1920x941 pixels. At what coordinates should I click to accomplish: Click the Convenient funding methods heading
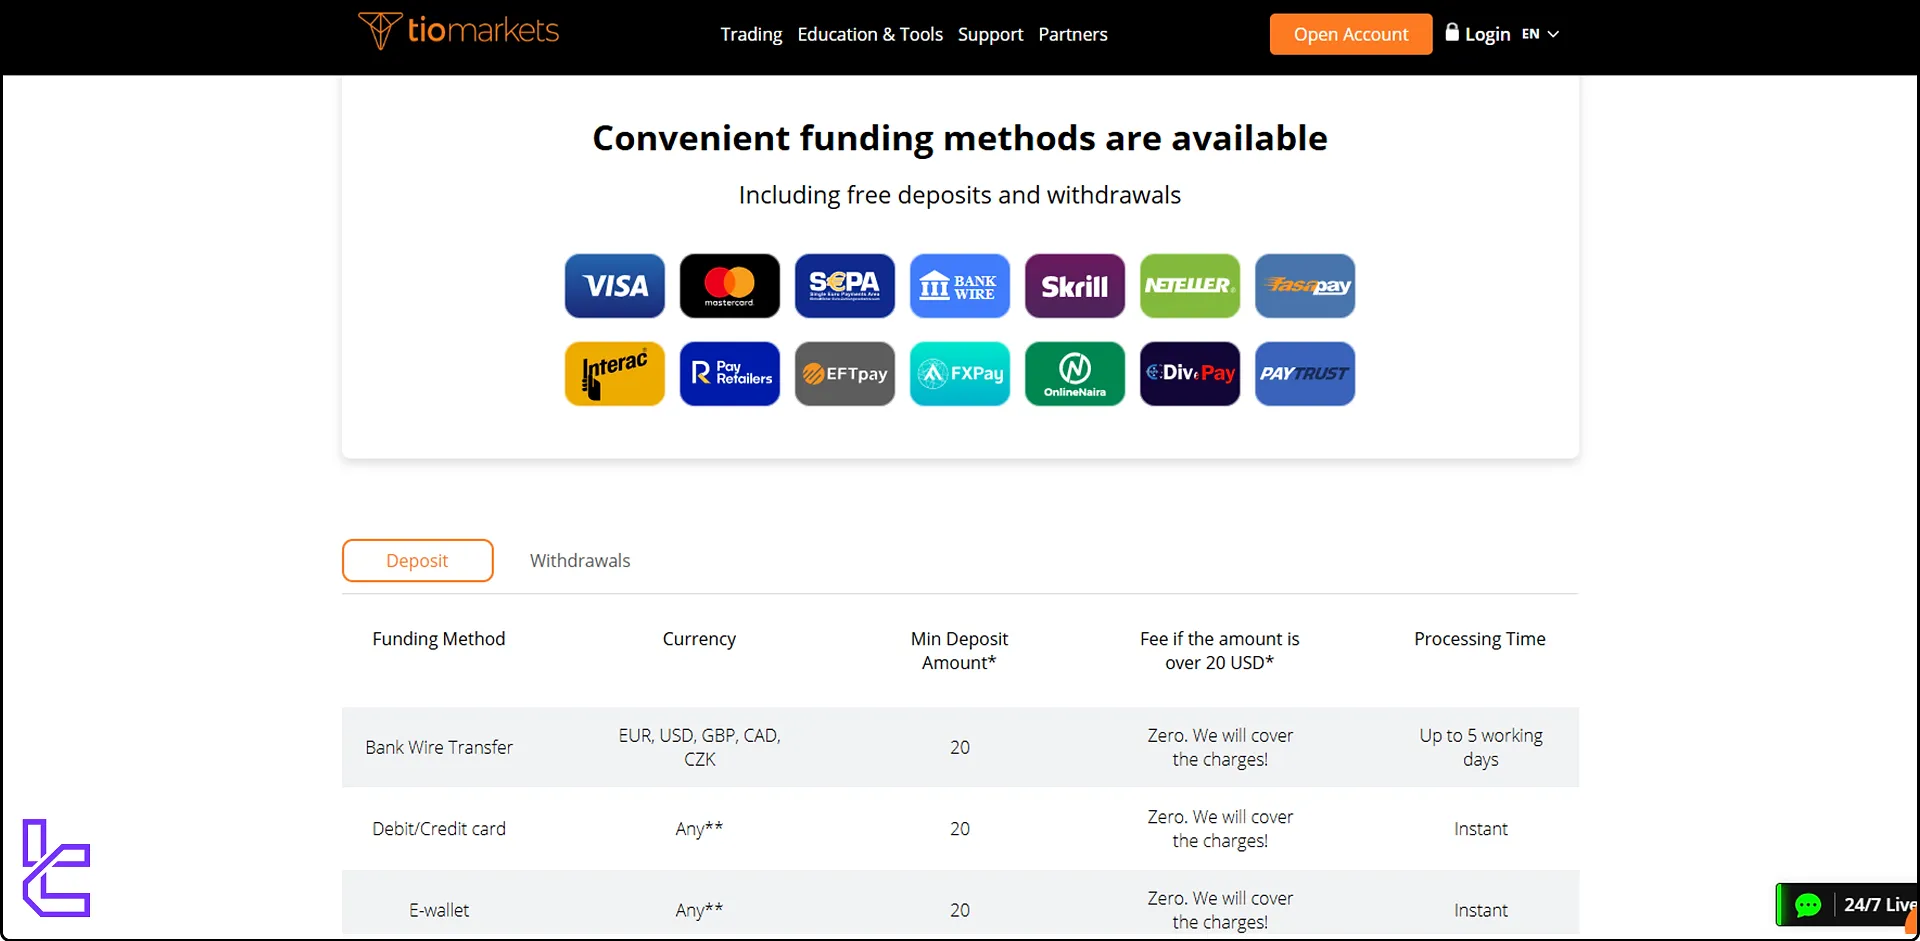pyautogui.click(x=960, y=138)
